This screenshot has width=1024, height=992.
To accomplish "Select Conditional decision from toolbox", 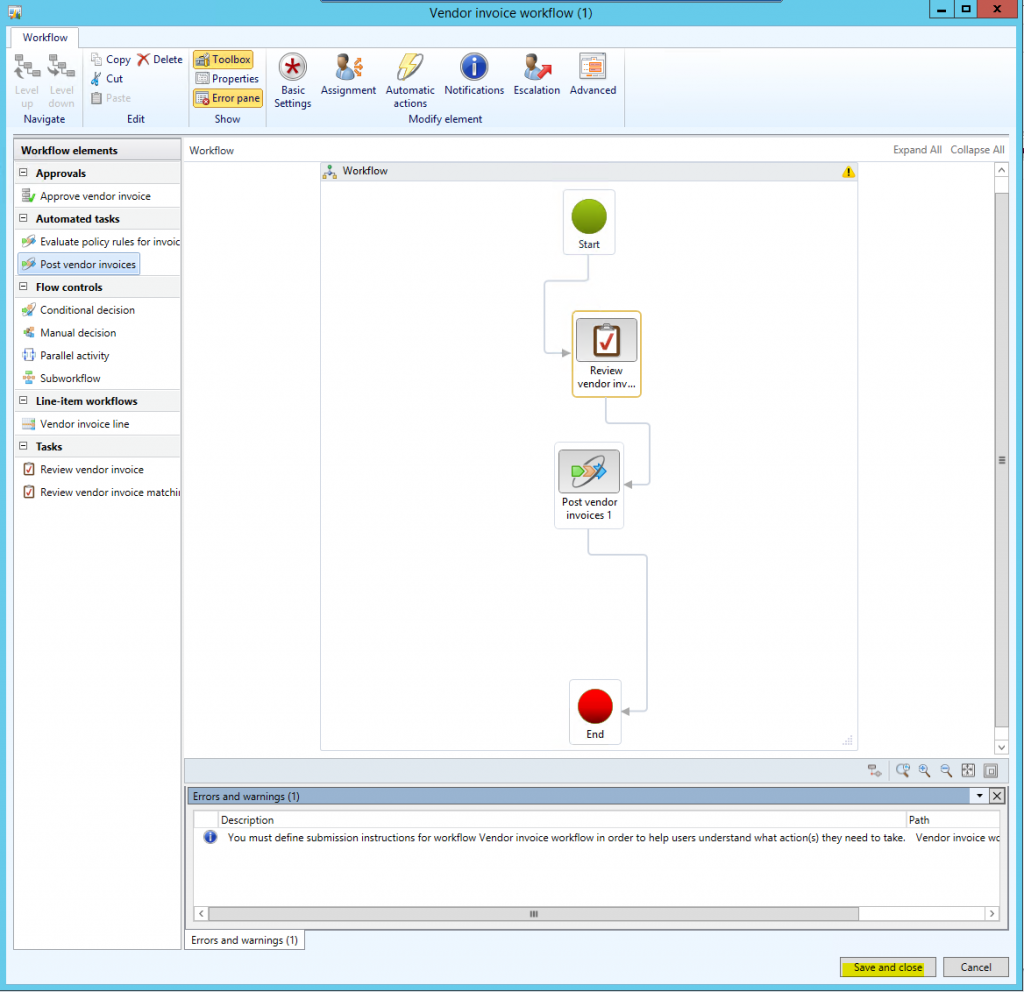I will [87, 310].
